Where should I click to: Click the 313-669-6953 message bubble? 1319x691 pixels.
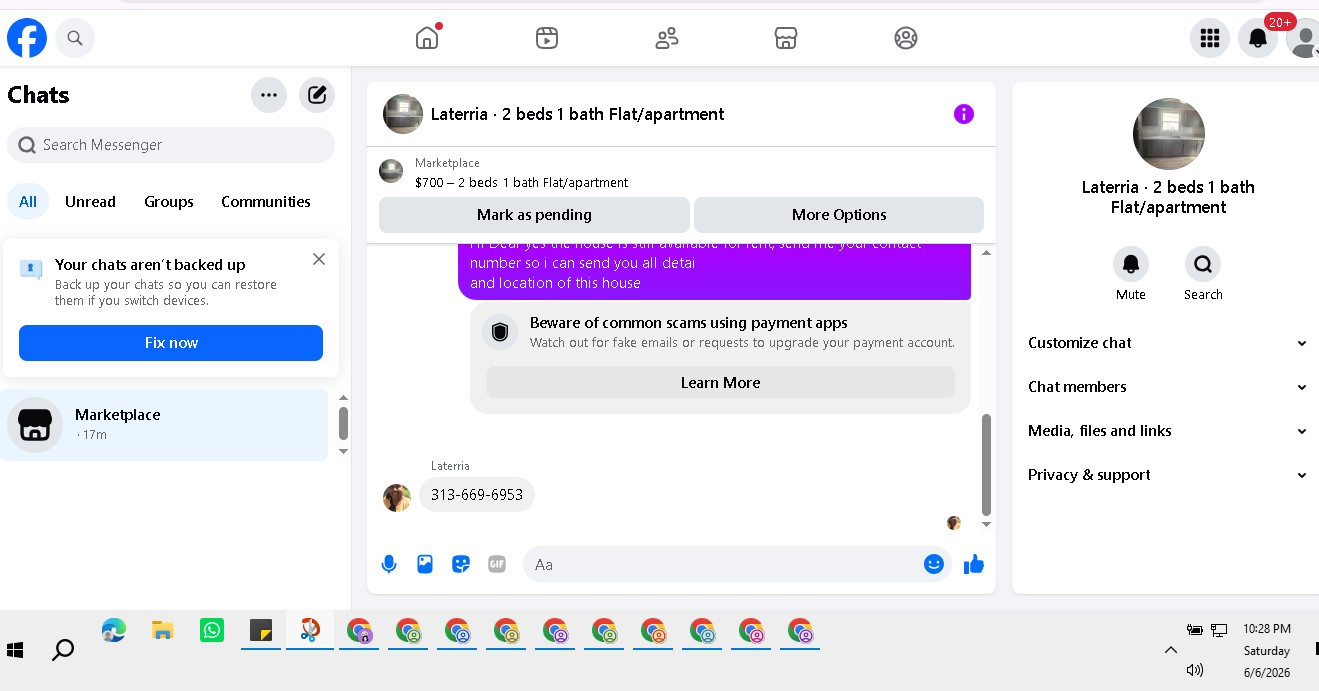pos(477,495)
